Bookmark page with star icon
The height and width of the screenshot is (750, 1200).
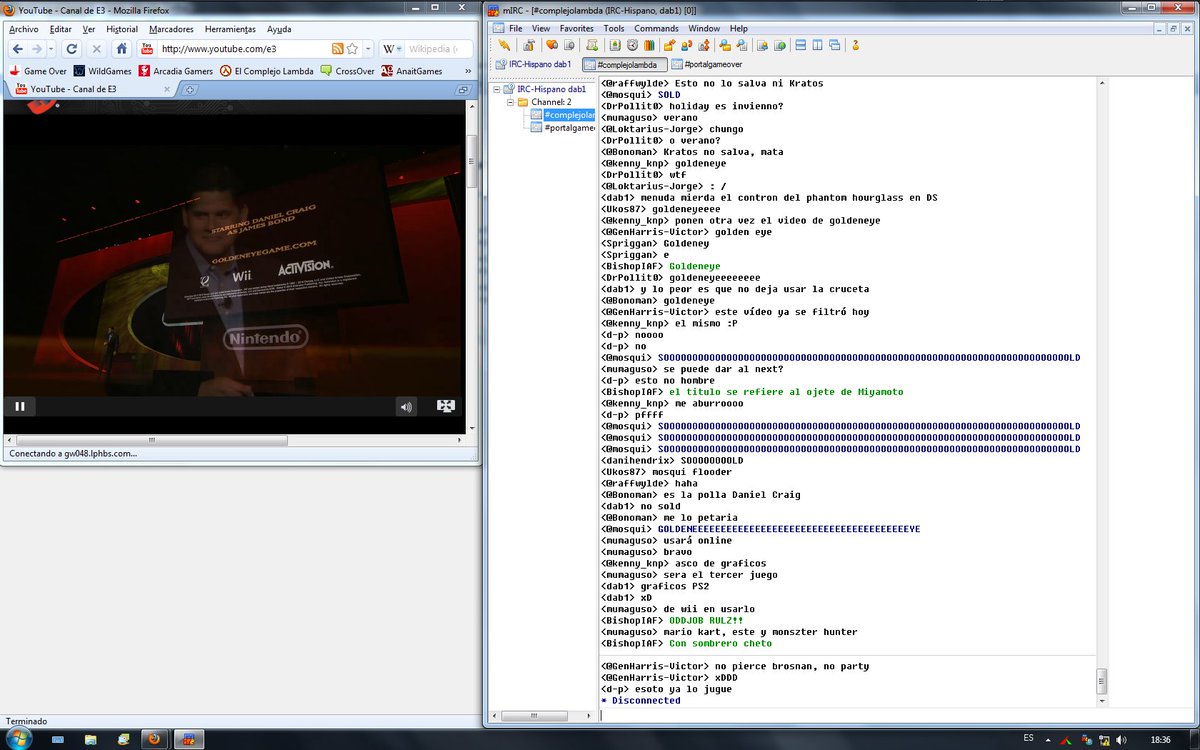click(352, 48)
